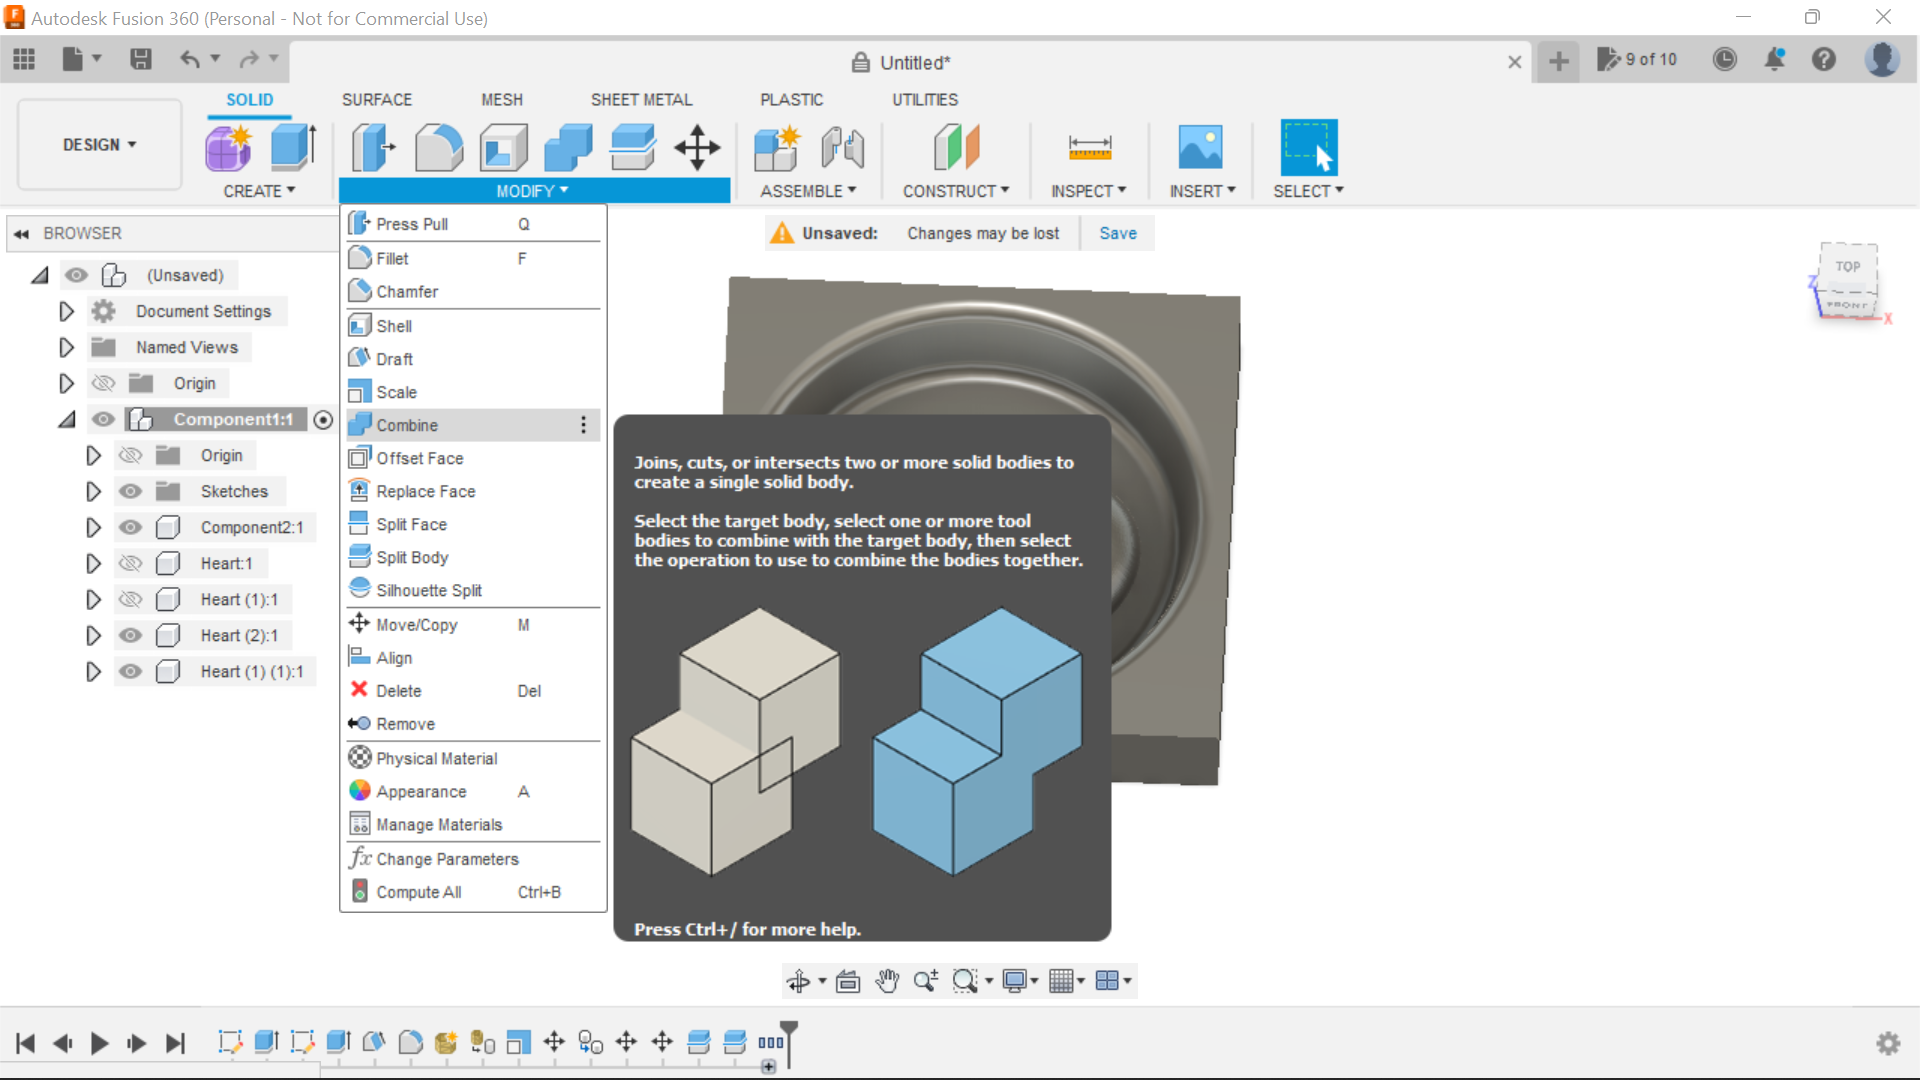Screen dimensions: 1920x1080
Task: Click the notifications bell icon
Action: point(1774,59)
